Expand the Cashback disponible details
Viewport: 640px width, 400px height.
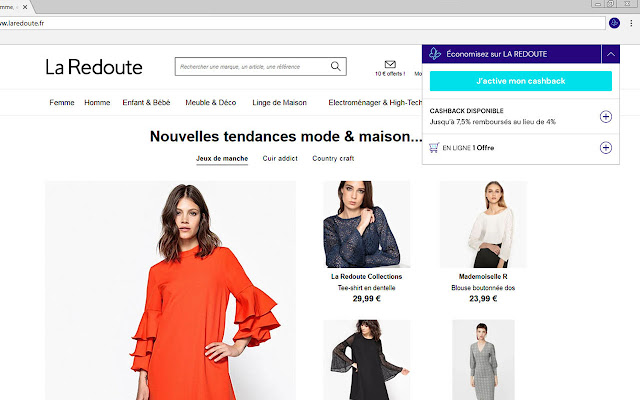click(606, 117)
